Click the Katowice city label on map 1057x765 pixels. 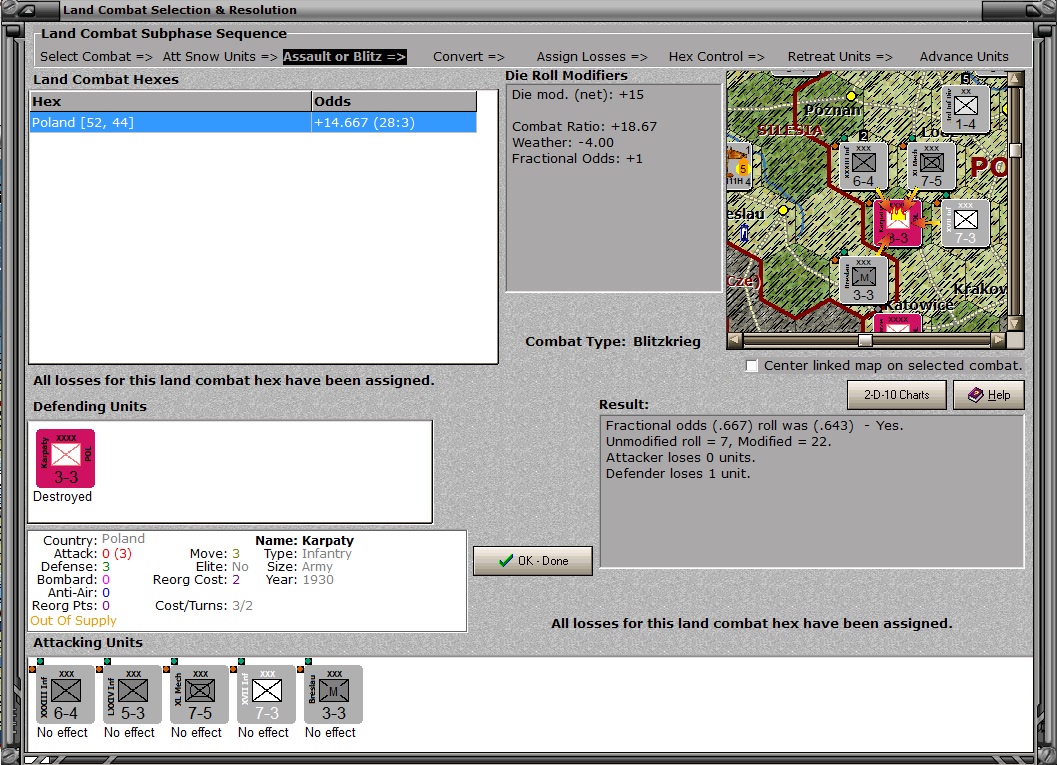pyautogui.click(x=919, y=305)
